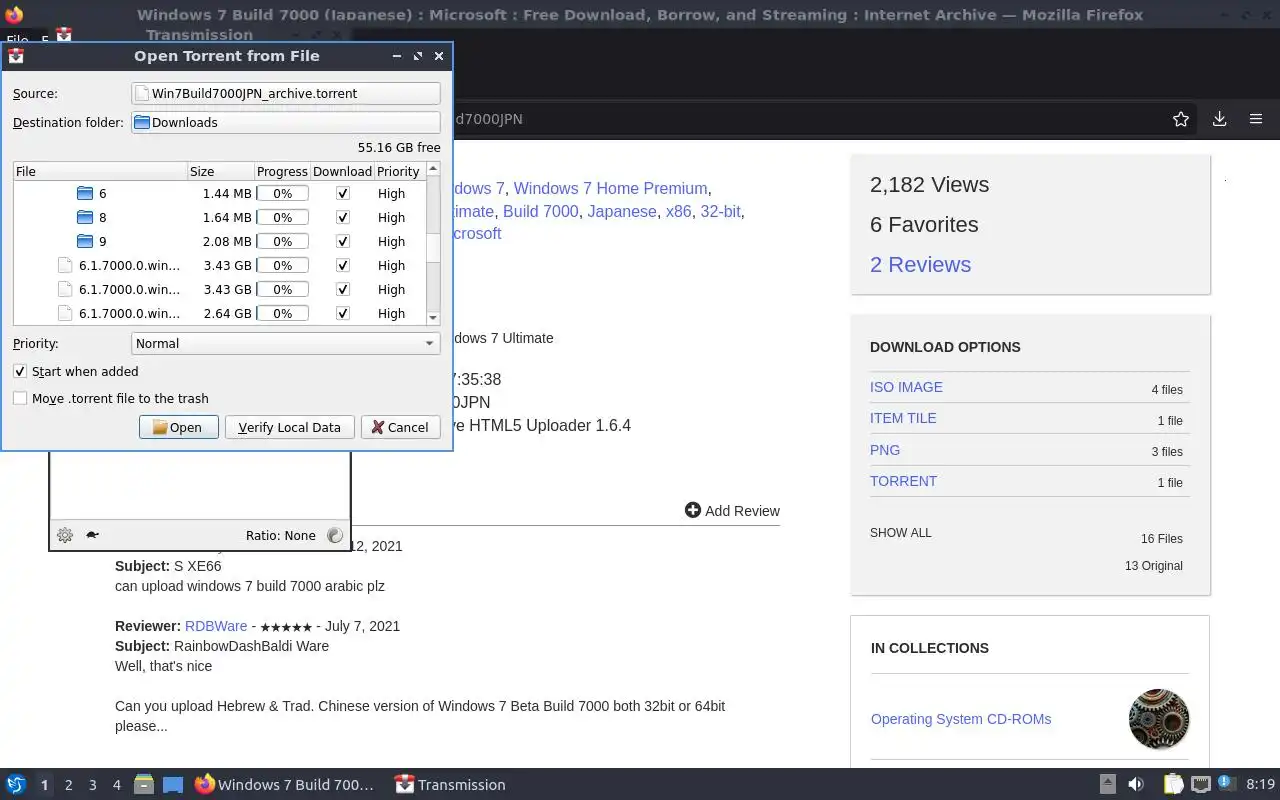
Task: Toggle the turtle alternative speed limits icon
Action: (92, 535)
